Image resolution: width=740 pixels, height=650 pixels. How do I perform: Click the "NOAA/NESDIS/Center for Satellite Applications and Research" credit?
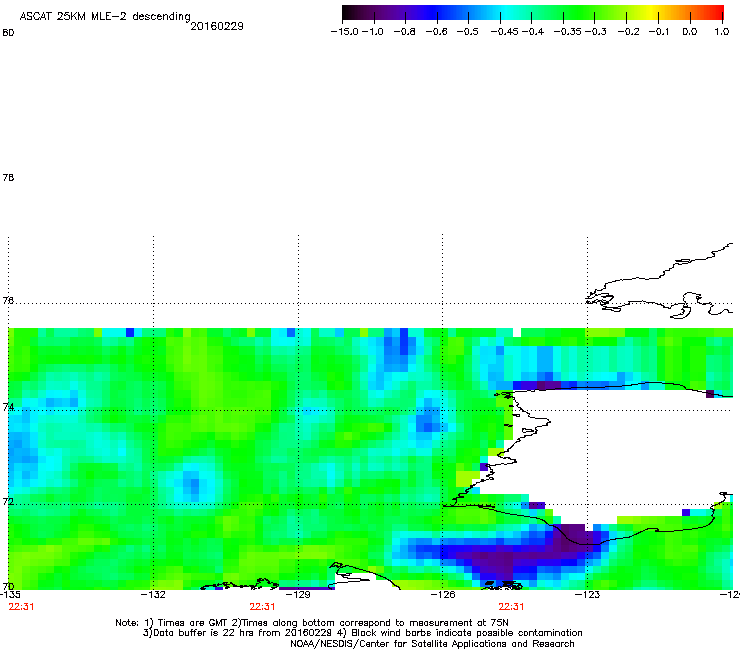(x=432, y=644)
